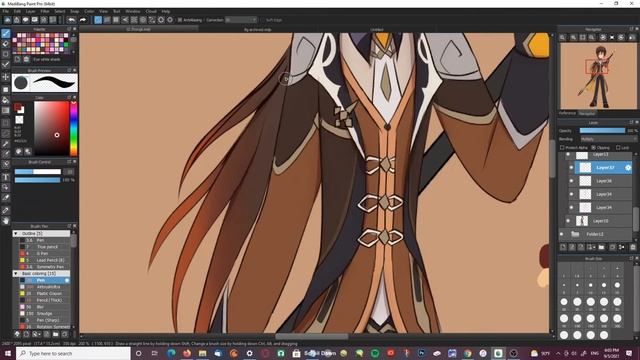Open Layer37 settings gear

tap(628, 168)
